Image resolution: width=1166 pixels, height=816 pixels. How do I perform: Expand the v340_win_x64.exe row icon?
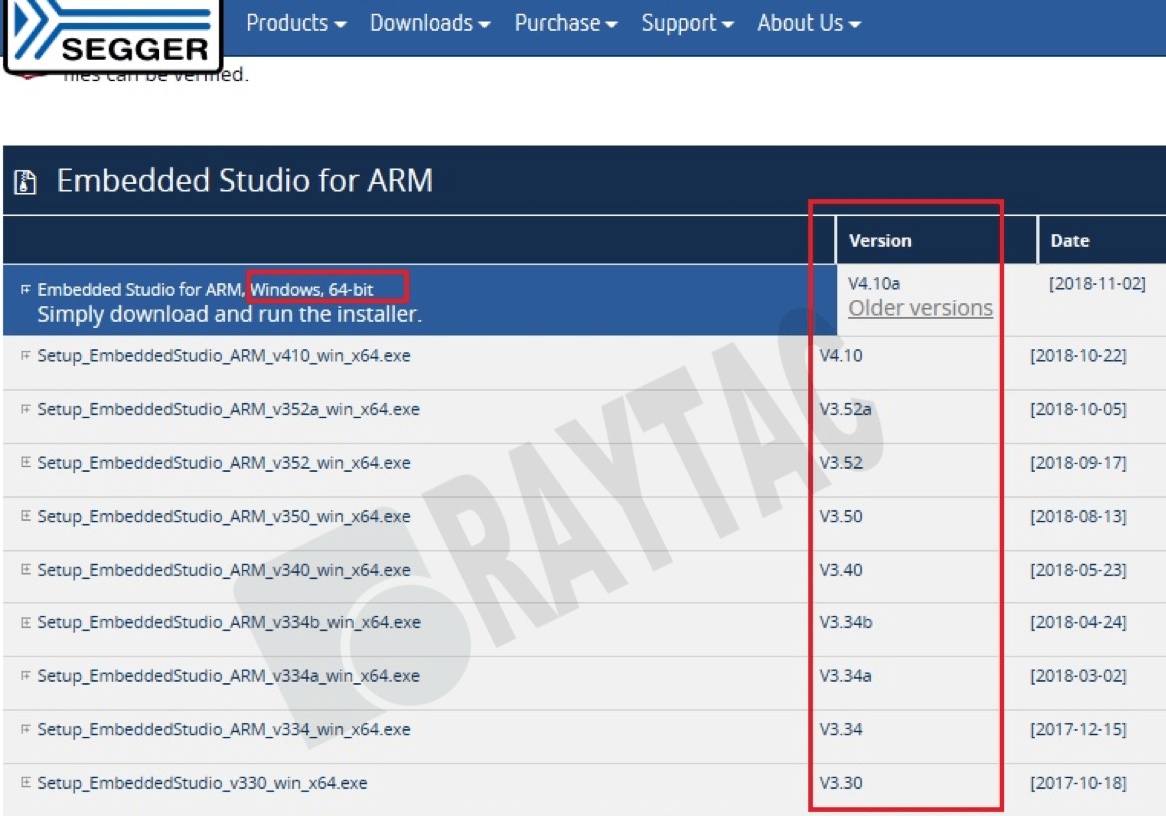(25, 570)
